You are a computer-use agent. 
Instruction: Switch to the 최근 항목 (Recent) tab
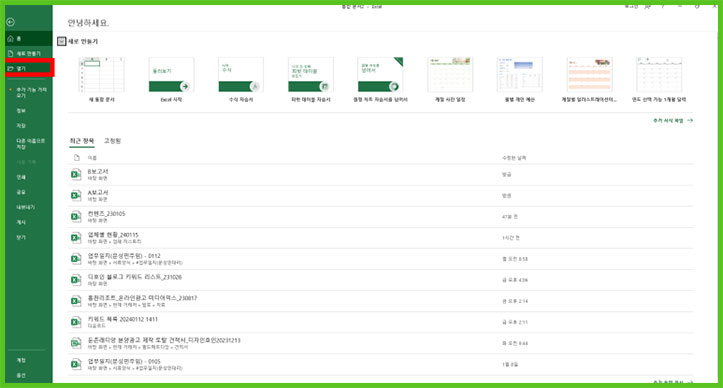(x=82, y=141)
